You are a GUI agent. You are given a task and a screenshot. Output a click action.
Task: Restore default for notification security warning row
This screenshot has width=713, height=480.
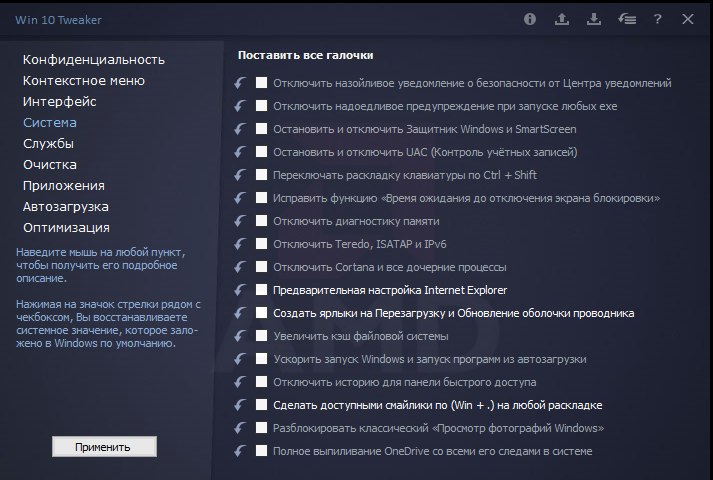[240, 83]
